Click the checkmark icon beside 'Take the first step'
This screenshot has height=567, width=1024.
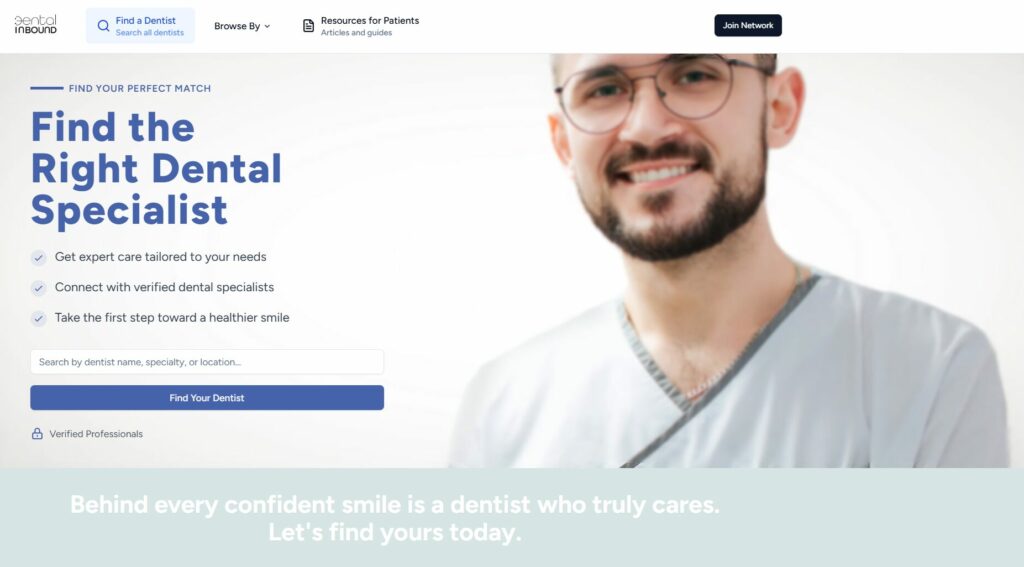click(39, 319)
